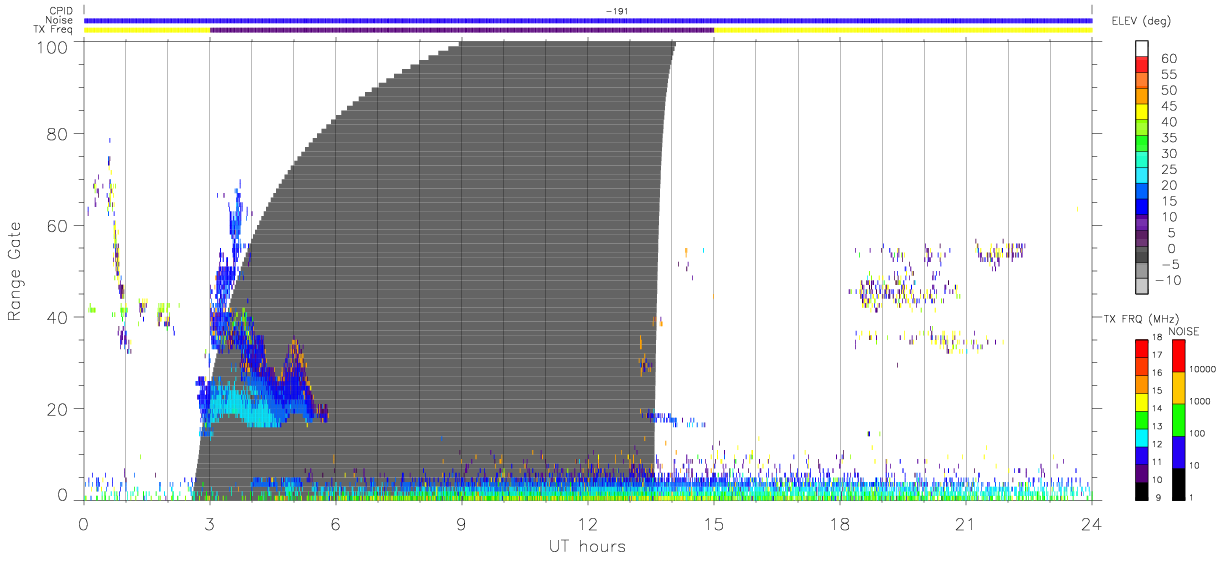Click the '55' label on ELEV colorbar
The width and height of the screenshot is (1228, 567).
1169,75
